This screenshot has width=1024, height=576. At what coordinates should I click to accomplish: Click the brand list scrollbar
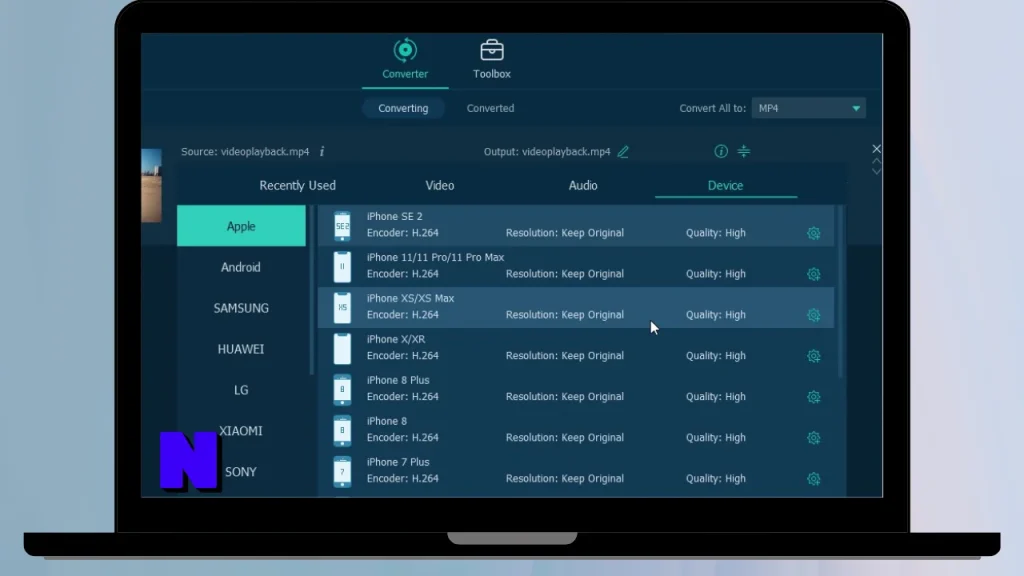pos(312,290)
